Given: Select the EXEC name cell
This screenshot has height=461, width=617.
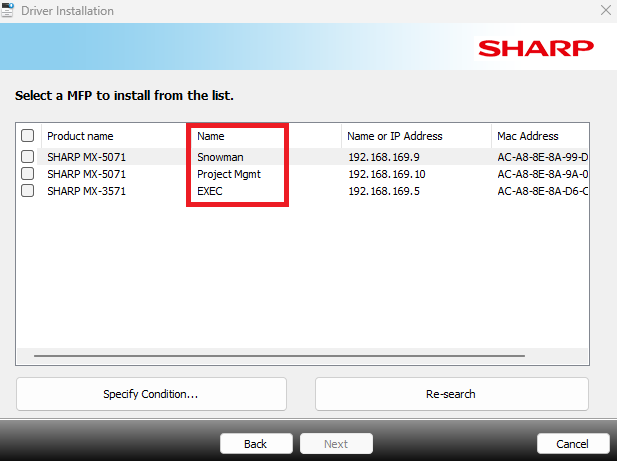Looking at the screenshot, I should 210,191.
